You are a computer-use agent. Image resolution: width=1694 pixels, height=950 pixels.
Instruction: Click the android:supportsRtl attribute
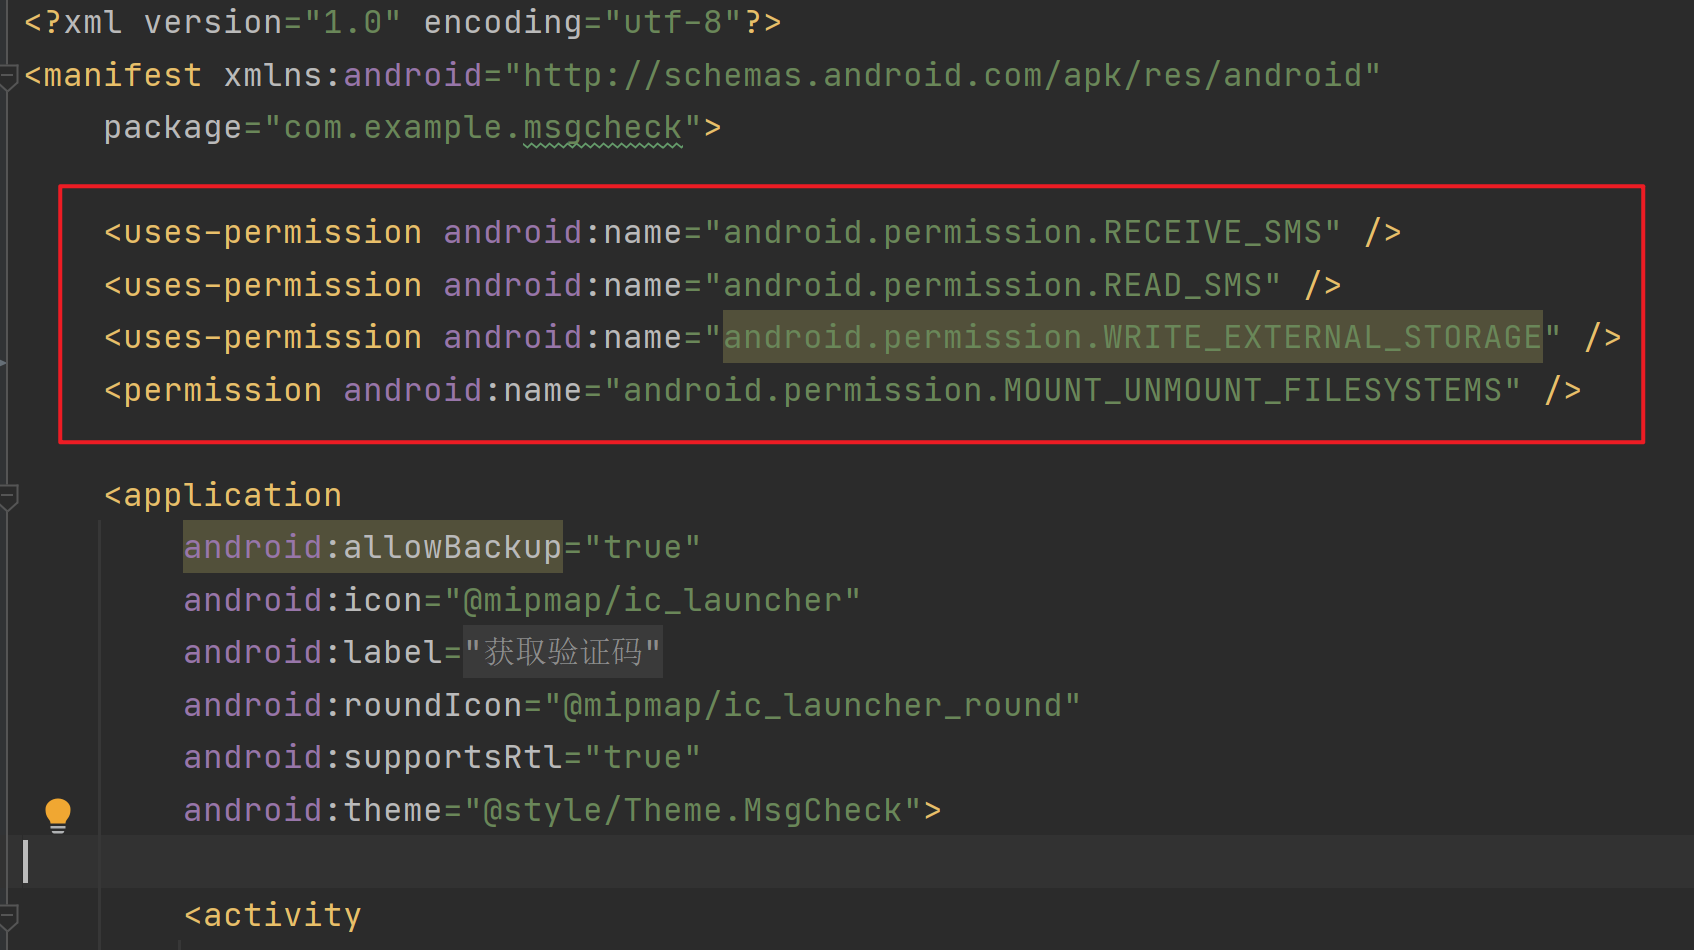click(373, 758)
